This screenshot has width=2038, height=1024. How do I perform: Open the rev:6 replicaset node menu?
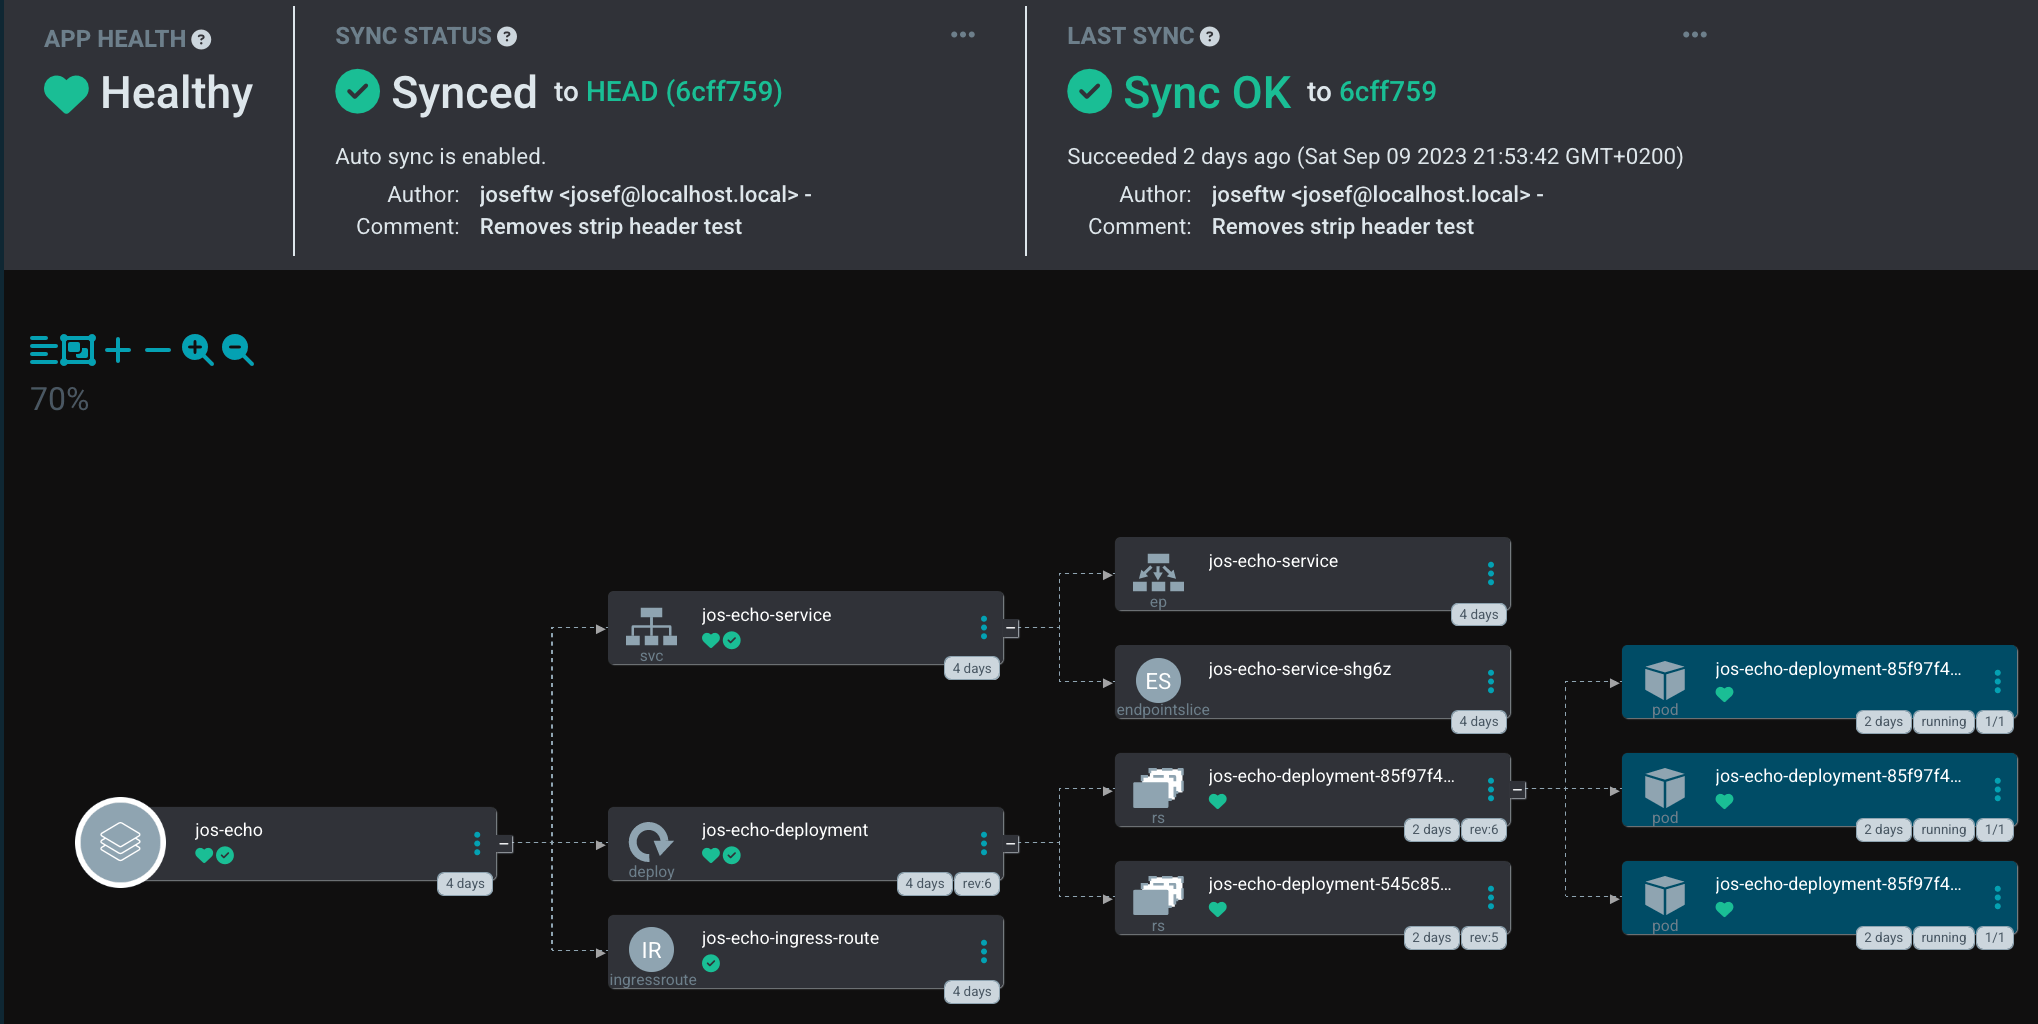(x=1491, y=789)
